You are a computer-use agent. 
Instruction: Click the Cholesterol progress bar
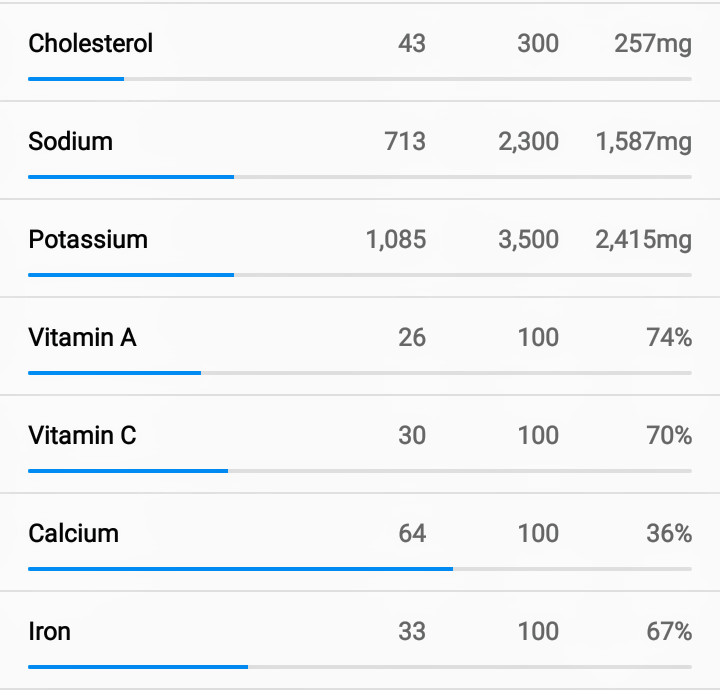click(360, 79)
